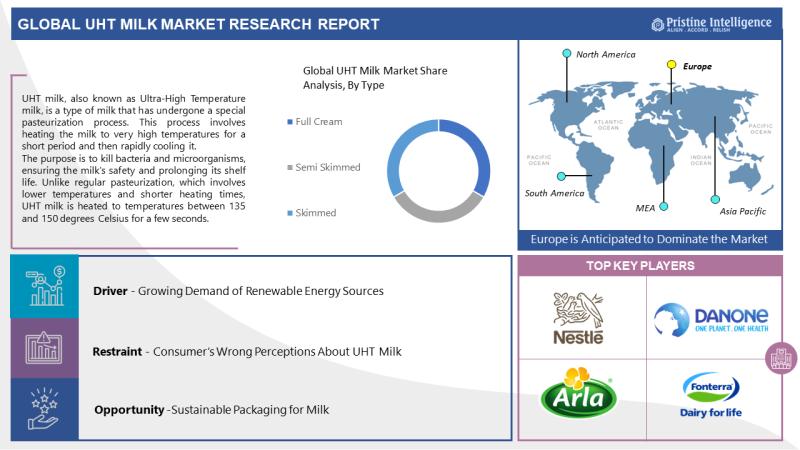The width and height of the screenshot is (800, 450).
Task: Click the Opportunity hand-with-stars icon
Action: tap(44, 409)
